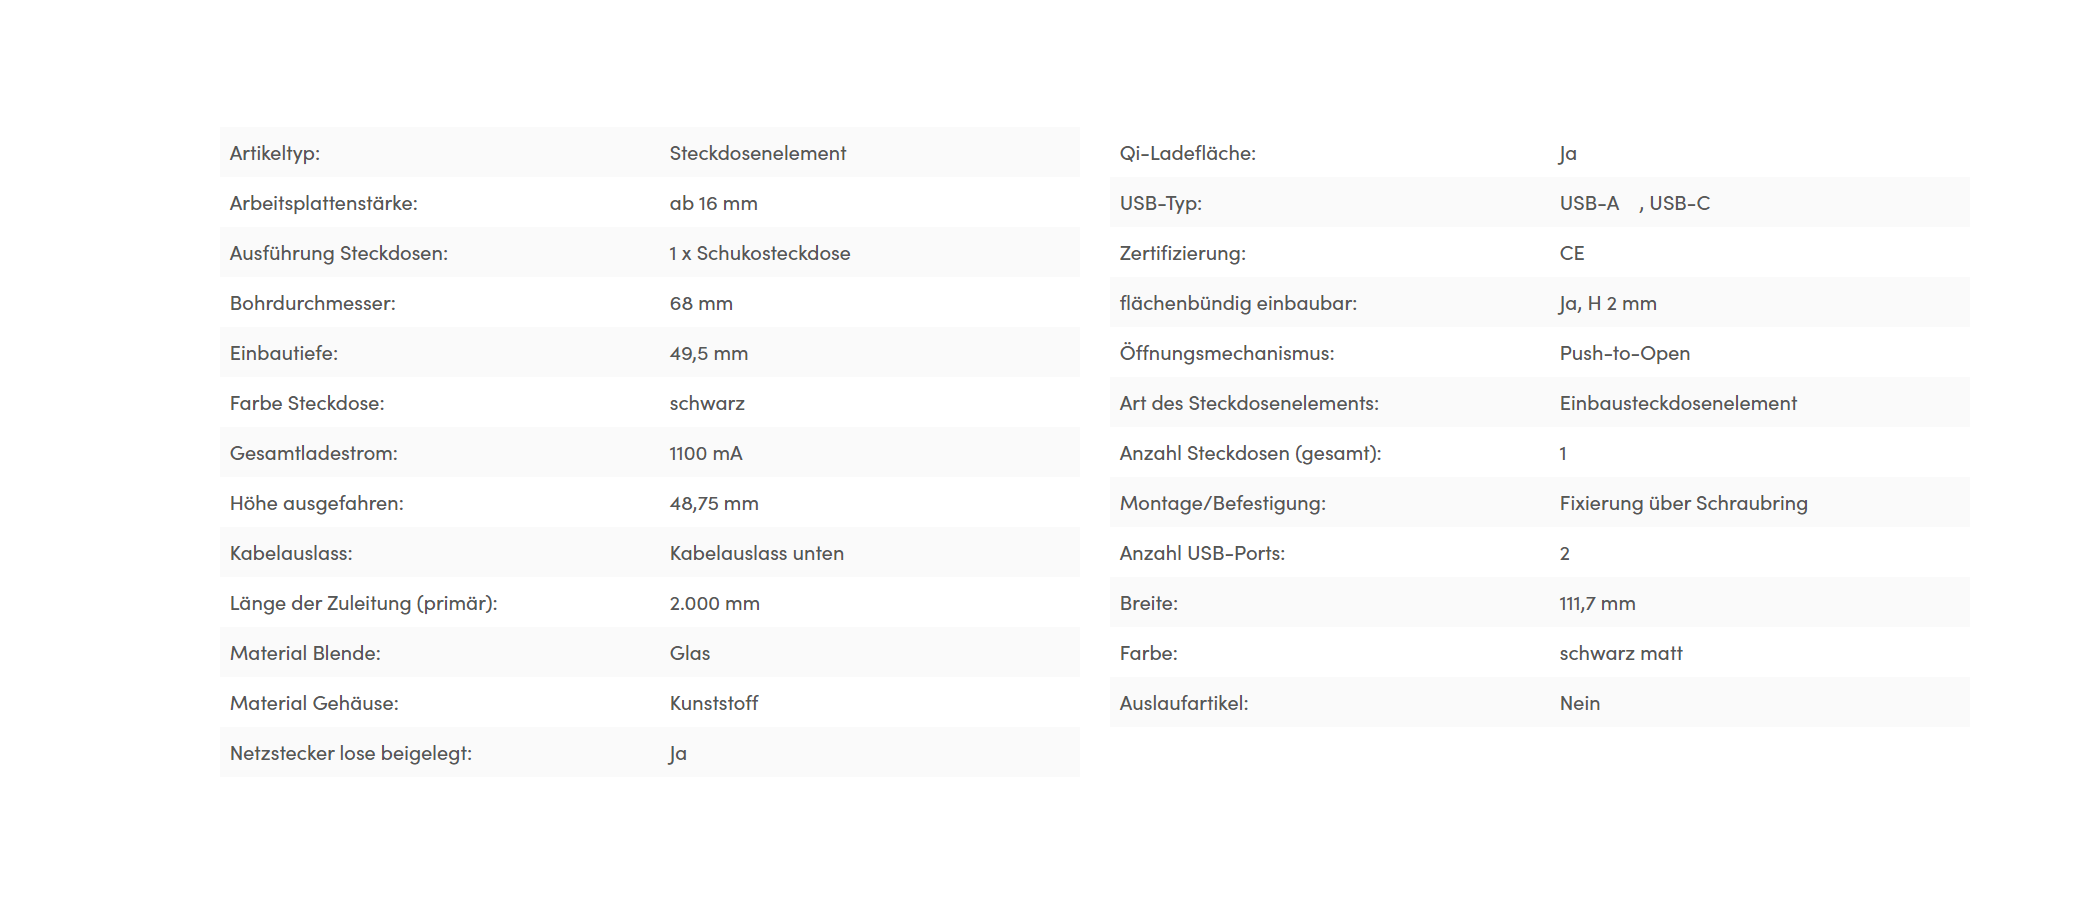Click the Zertifizierung CE value
Viewport: 2074px width, 917px height.
point(1571,253)
